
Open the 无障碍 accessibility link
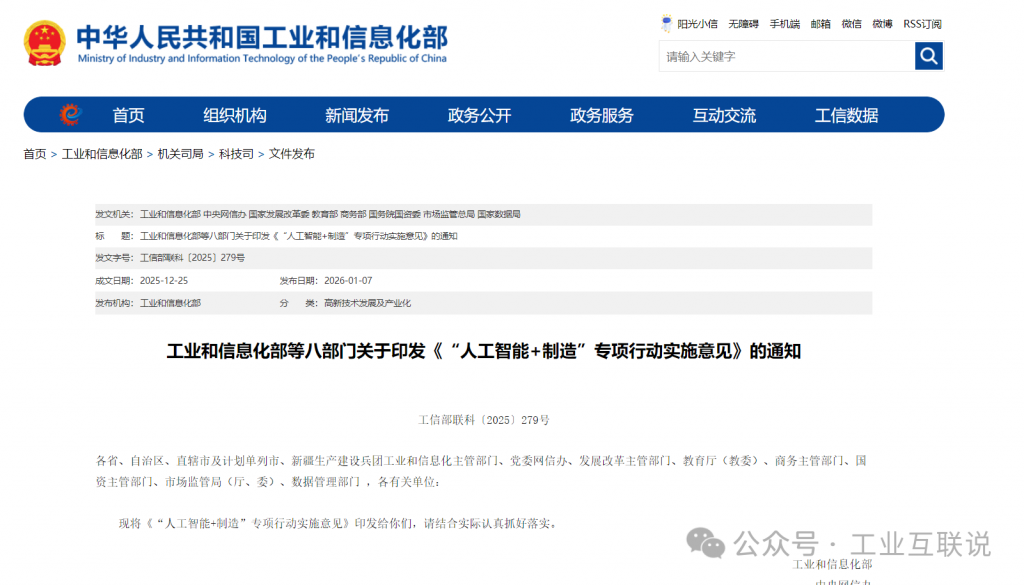(x=743, y=24)
